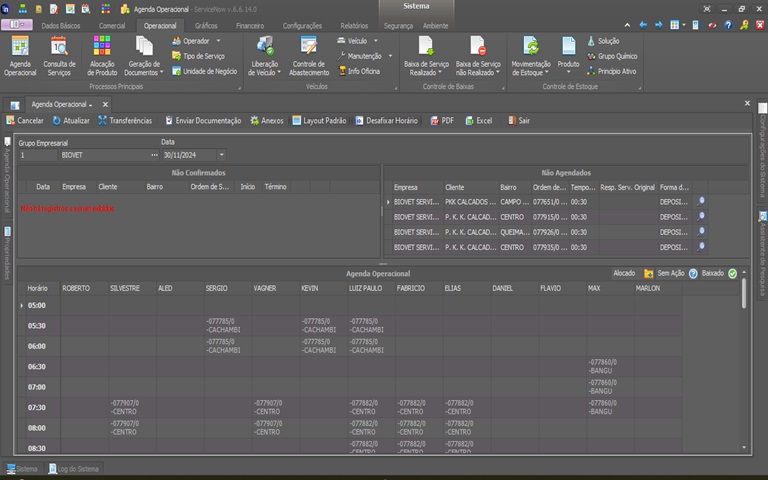Open the Data date picker dropdown

(x=221, y=155)
